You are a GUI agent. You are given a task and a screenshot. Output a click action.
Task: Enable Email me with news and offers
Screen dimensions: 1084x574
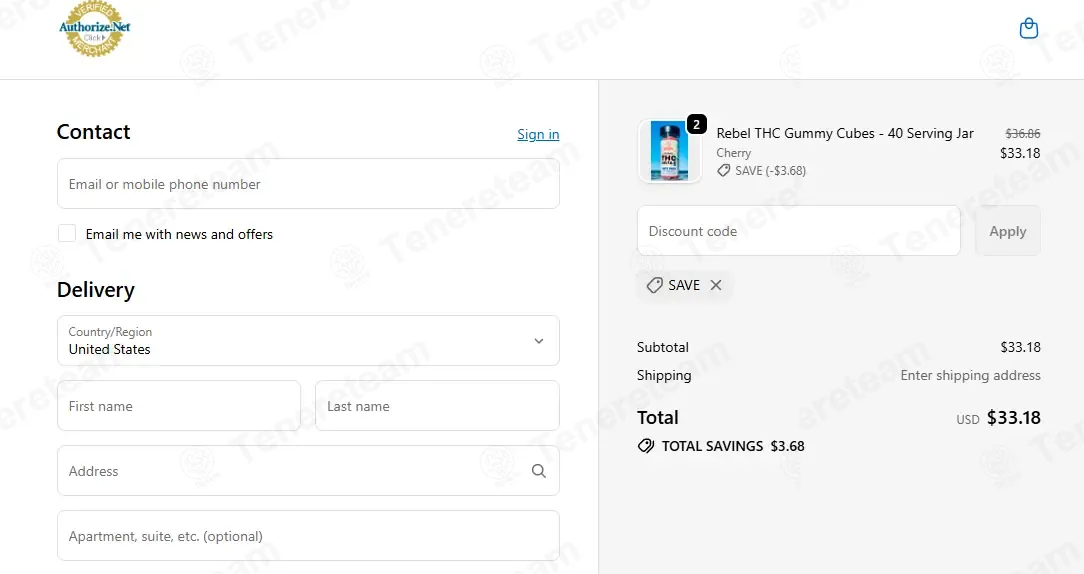click(67, 233)
